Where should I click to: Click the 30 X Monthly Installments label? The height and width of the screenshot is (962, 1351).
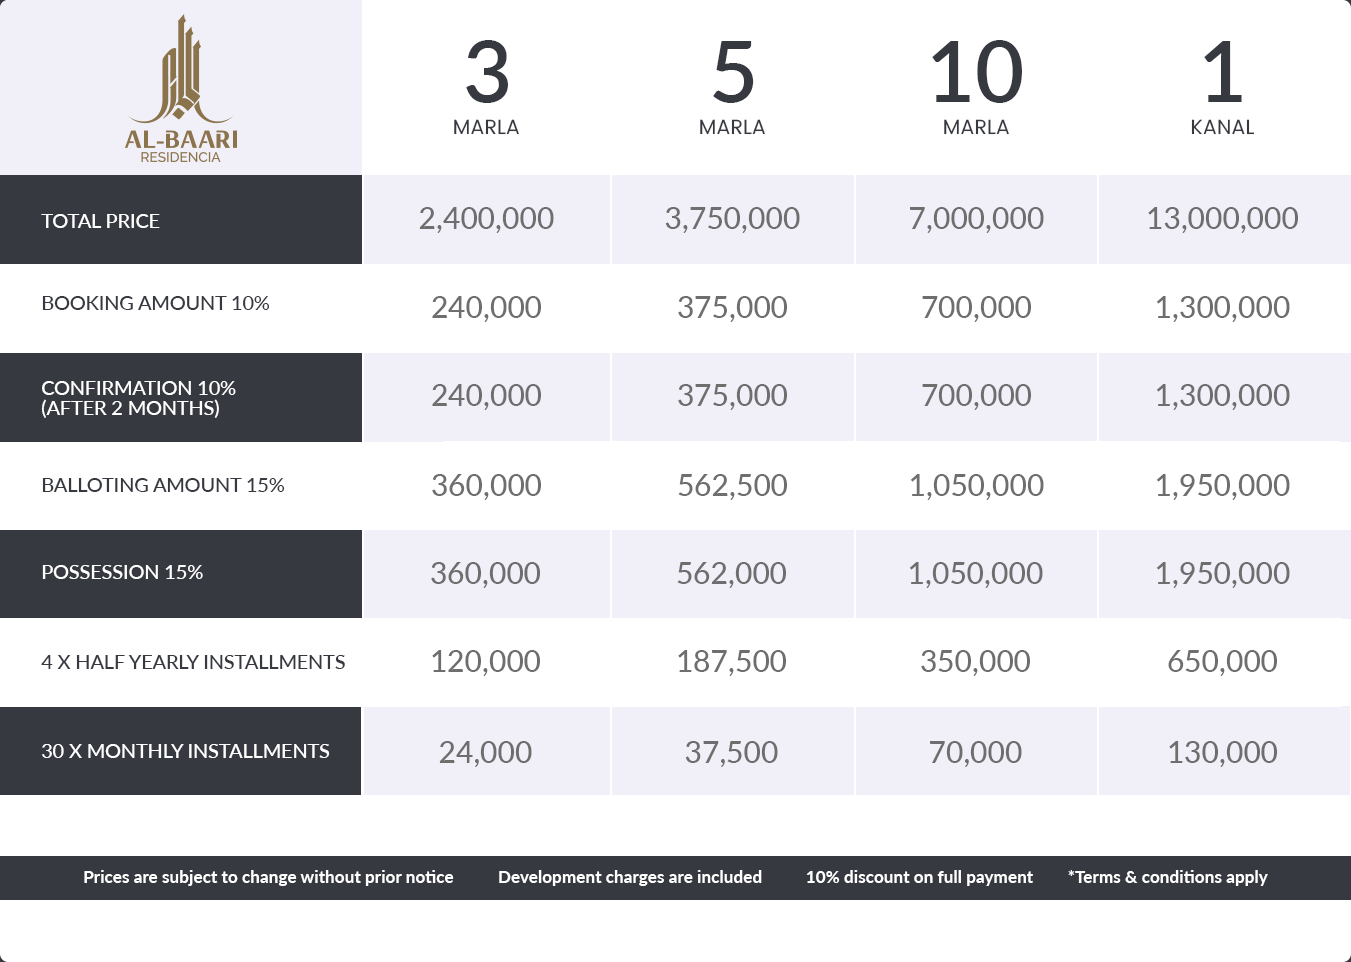pyautogui.click(x=185, y=751)
